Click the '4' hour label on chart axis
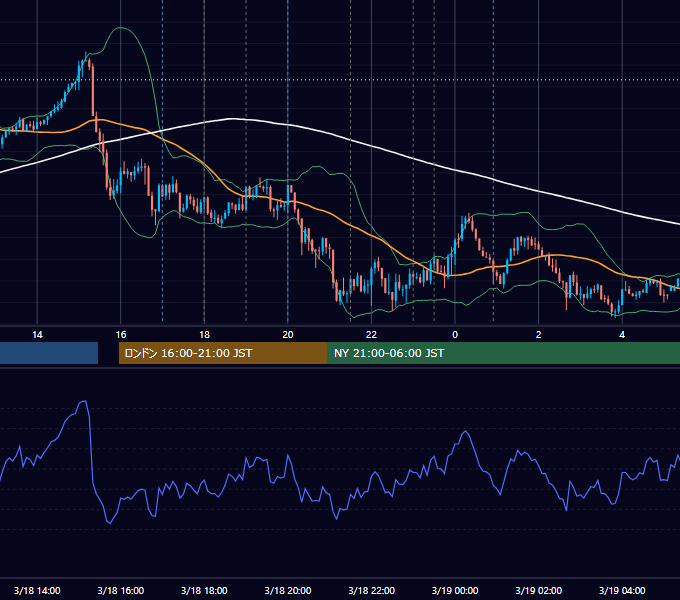680x600 pixels. tap(622, 335)
